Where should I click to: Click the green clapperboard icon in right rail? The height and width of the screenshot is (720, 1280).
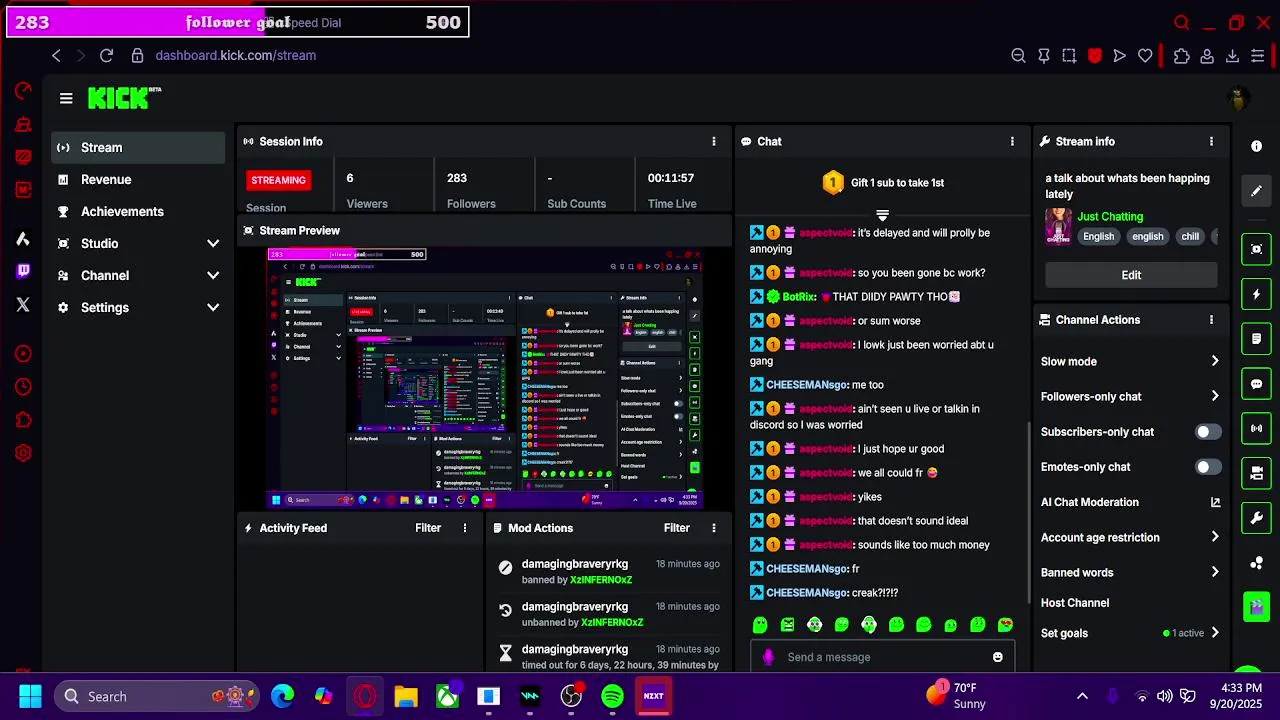point(1257,606)
